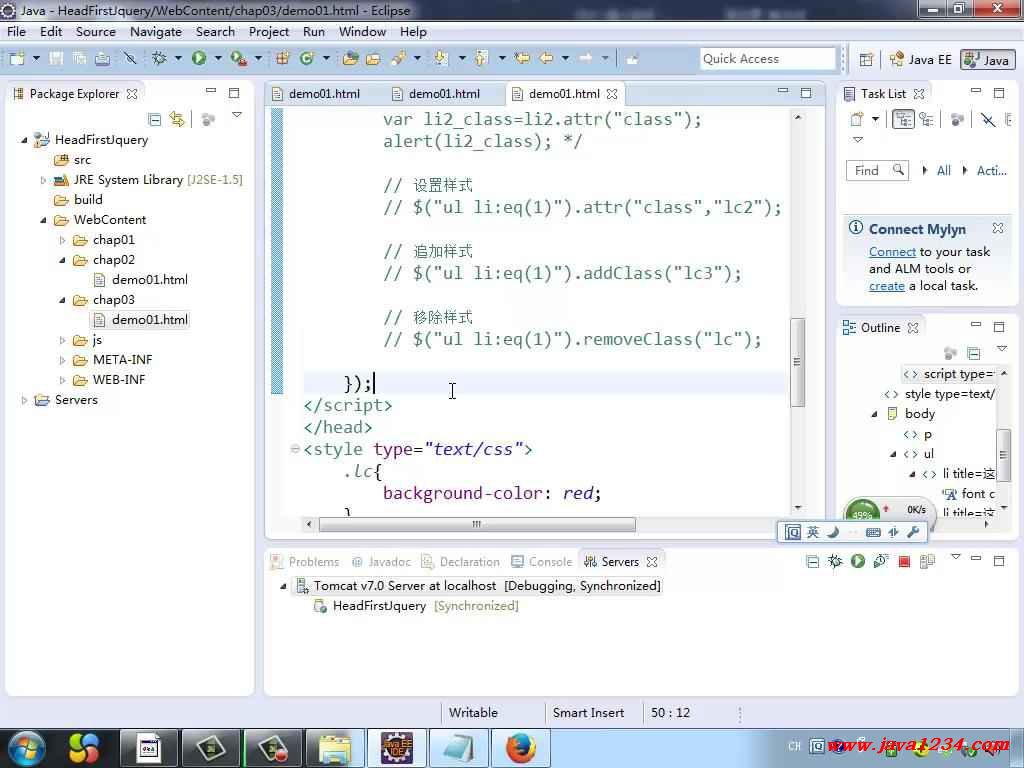
Task: Click the New Task icon in Task List
Action: (856, 119)
